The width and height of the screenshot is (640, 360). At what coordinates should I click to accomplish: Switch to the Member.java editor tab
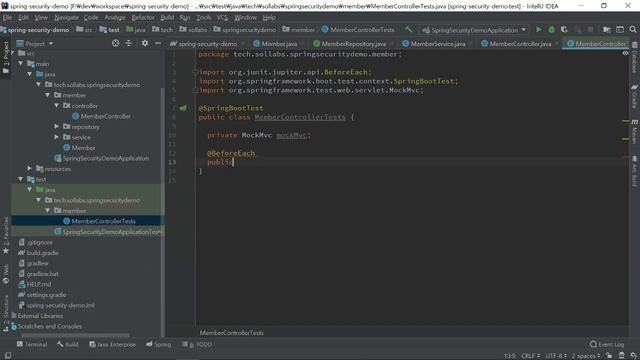[x=279, y=44]
